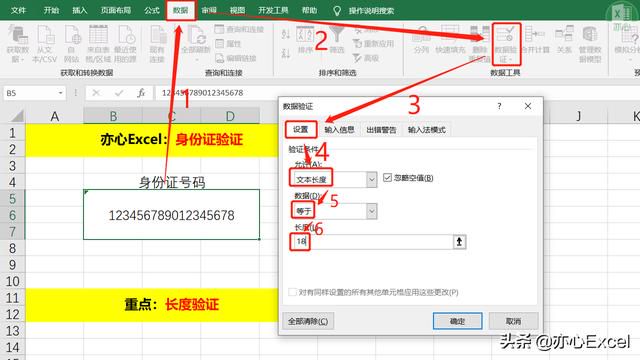Open 最近使用的源 (Recent Sources)
640x360 pixels.
(125, 44)
